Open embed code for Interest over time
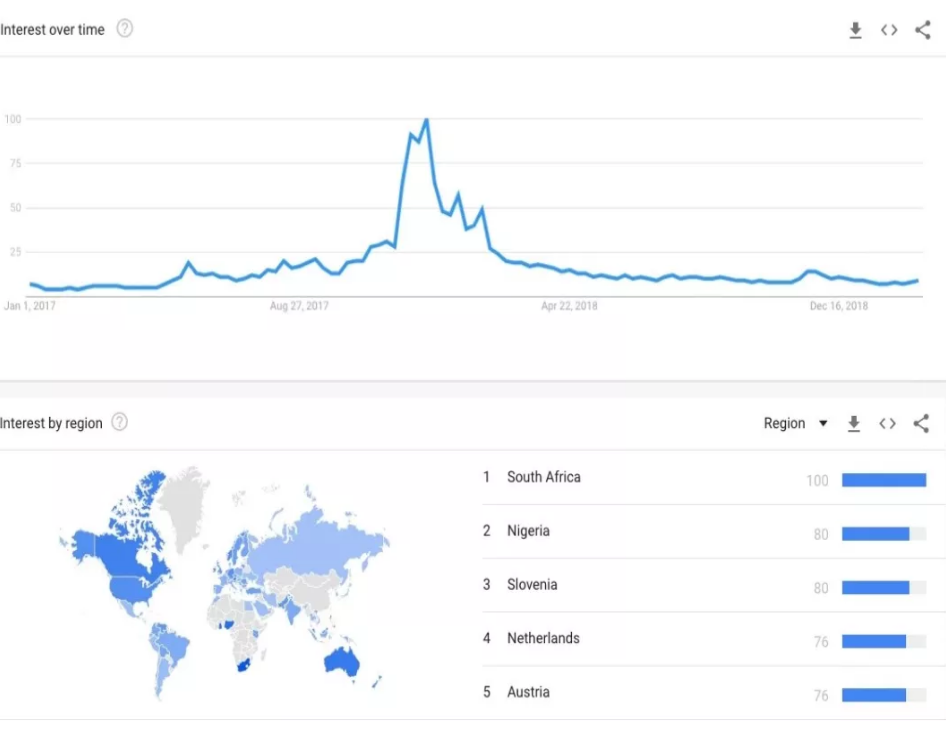Image resolution: width=946 pixels, height=729 pixels. (x=889, y=30)
